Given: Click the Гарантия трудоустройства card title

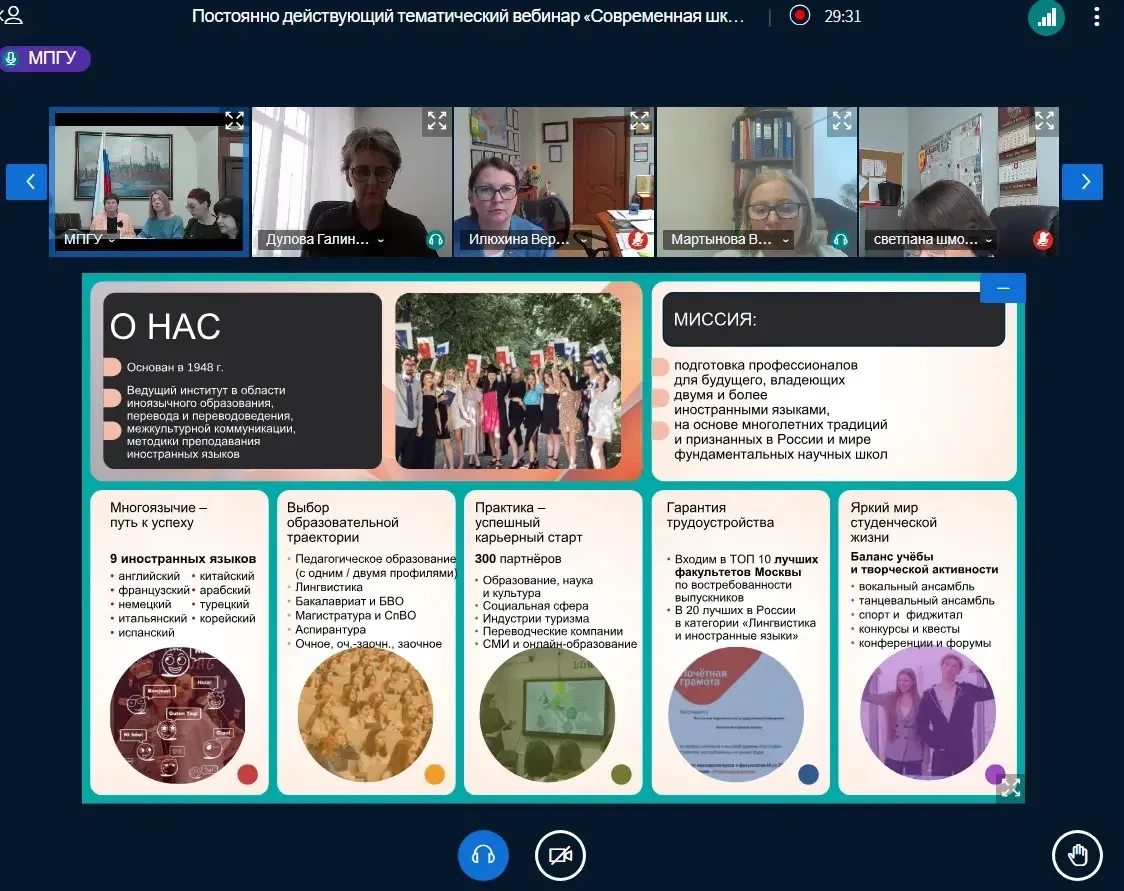Looking at the screenshot, I should pos(720,515).
